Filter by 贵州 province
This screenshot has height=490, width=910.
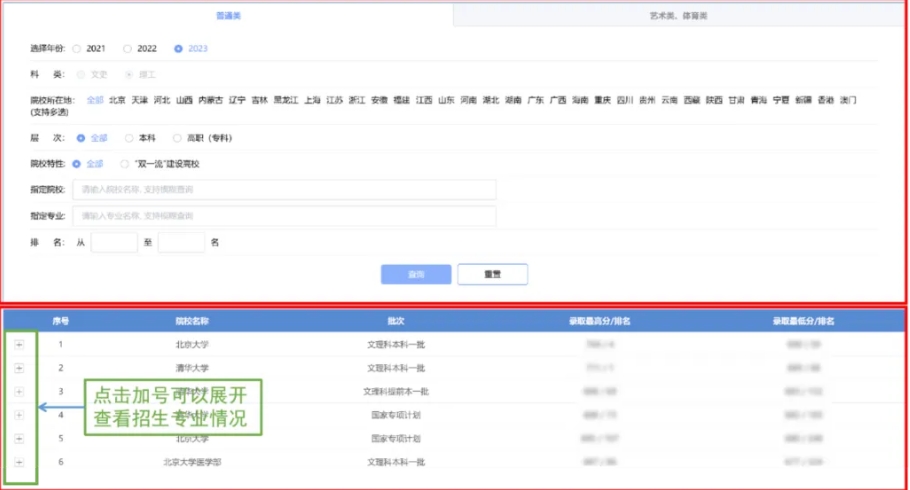tap(647, 100)
